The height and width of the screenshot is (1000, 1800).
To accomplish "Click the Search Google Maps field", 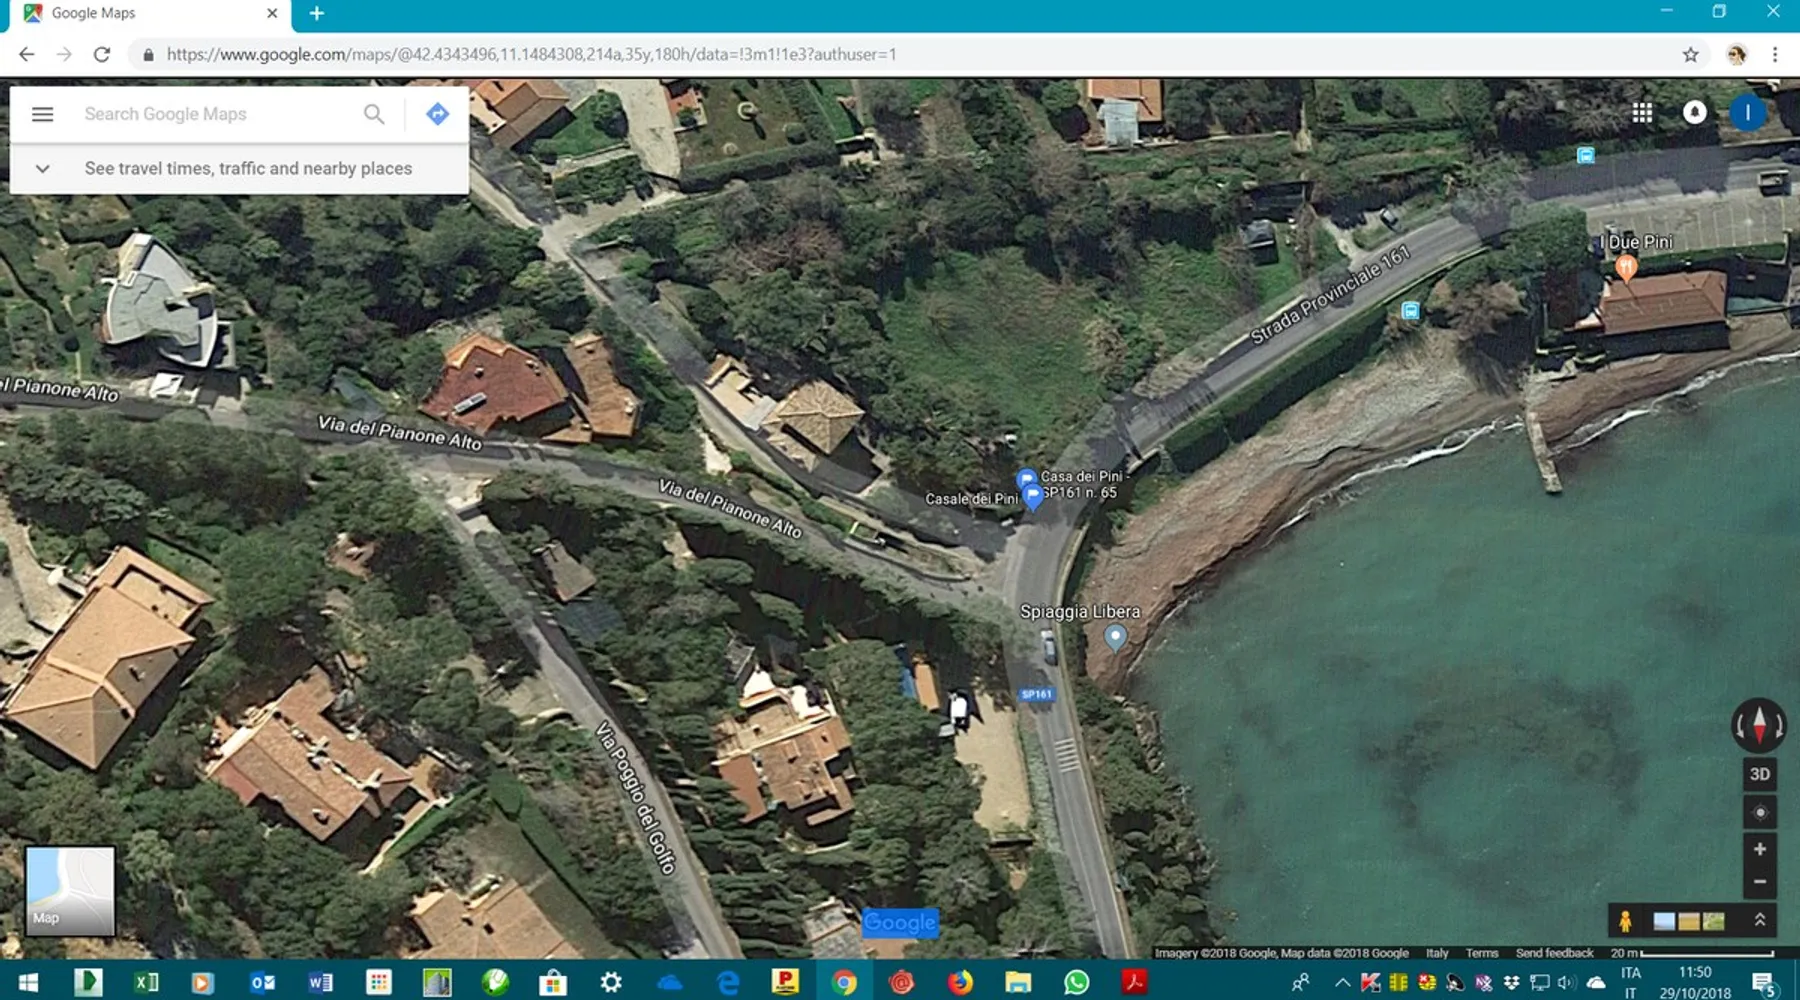I will (x=215, y=114).
